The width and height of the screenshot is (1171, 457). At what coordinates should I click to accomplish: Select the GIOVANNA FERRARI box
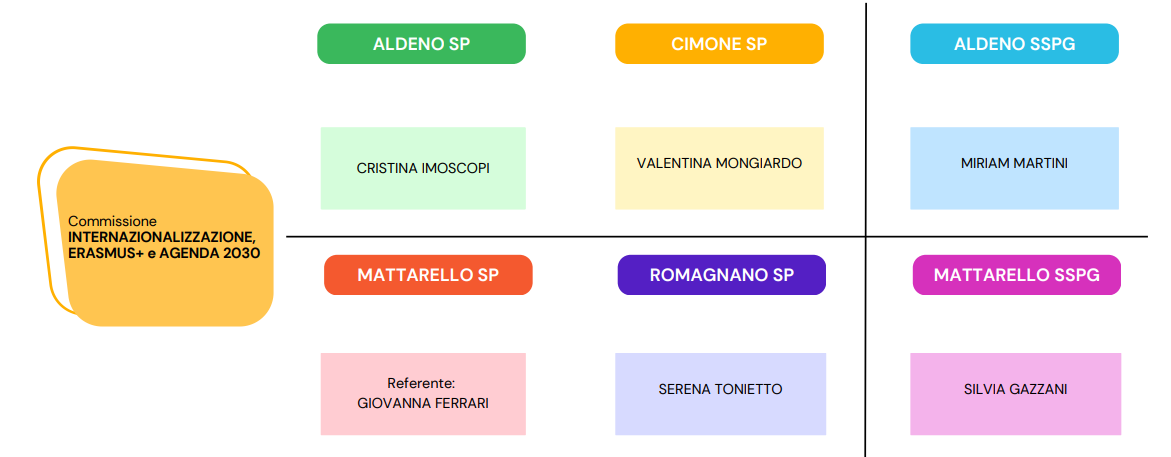[423, 394]
